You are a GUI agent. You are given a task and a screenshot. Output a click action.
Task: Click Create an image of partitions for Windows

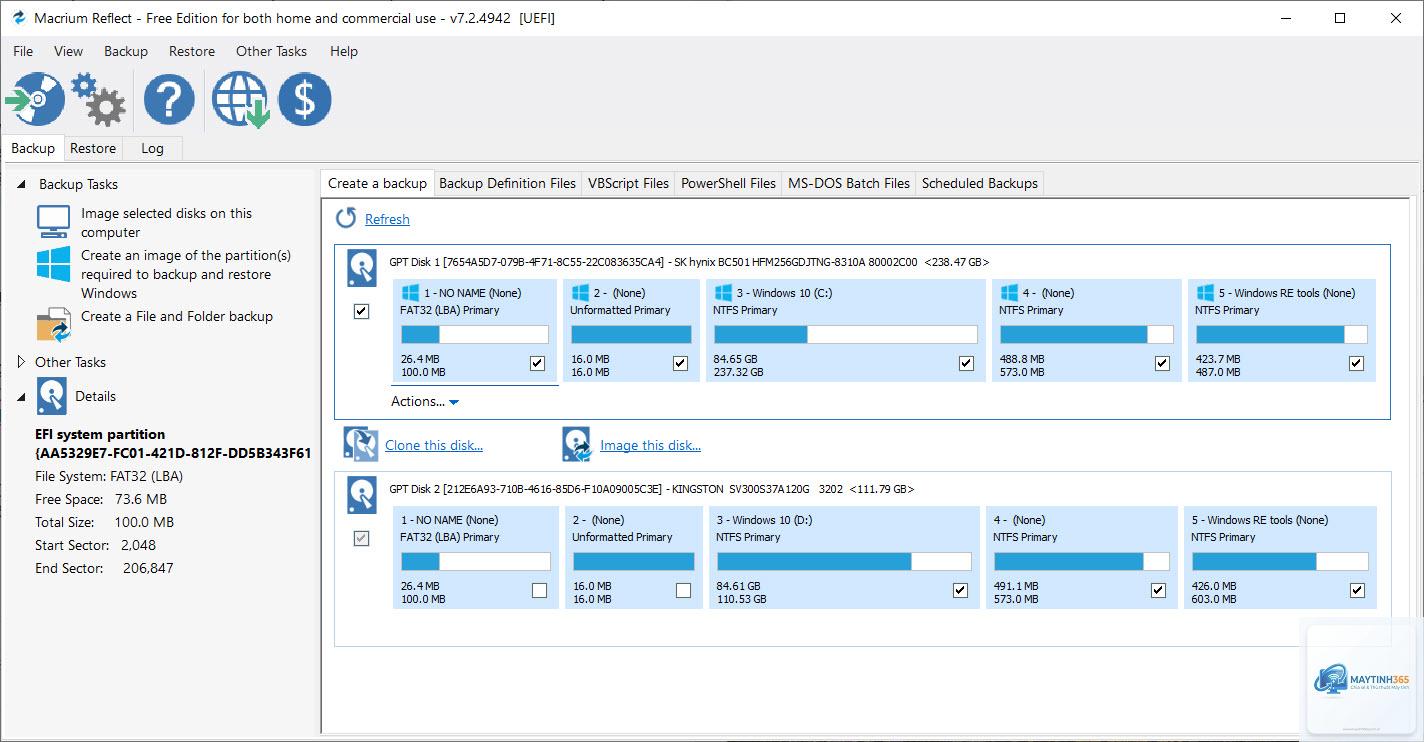(x=186, y=274)
